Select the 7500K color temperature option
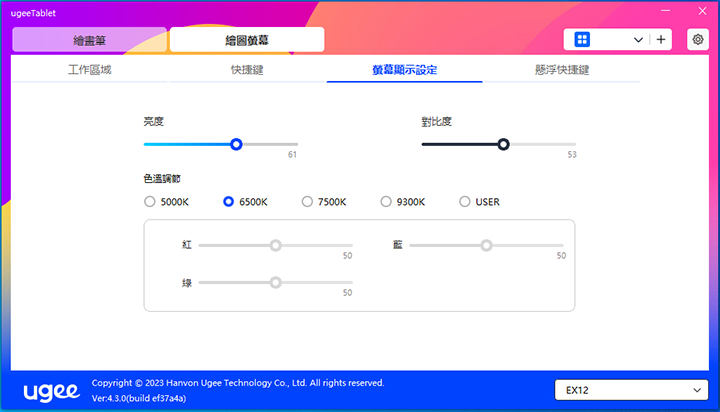 point(307,201)
